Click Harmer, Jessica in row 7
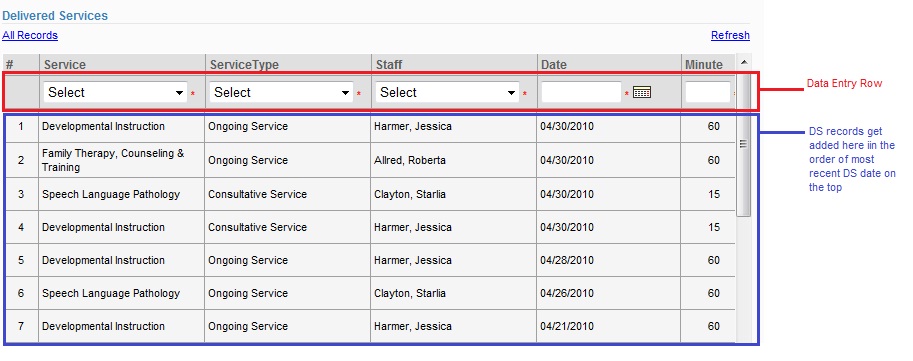This screenshot has height=361, width=913. coord(413,326)
